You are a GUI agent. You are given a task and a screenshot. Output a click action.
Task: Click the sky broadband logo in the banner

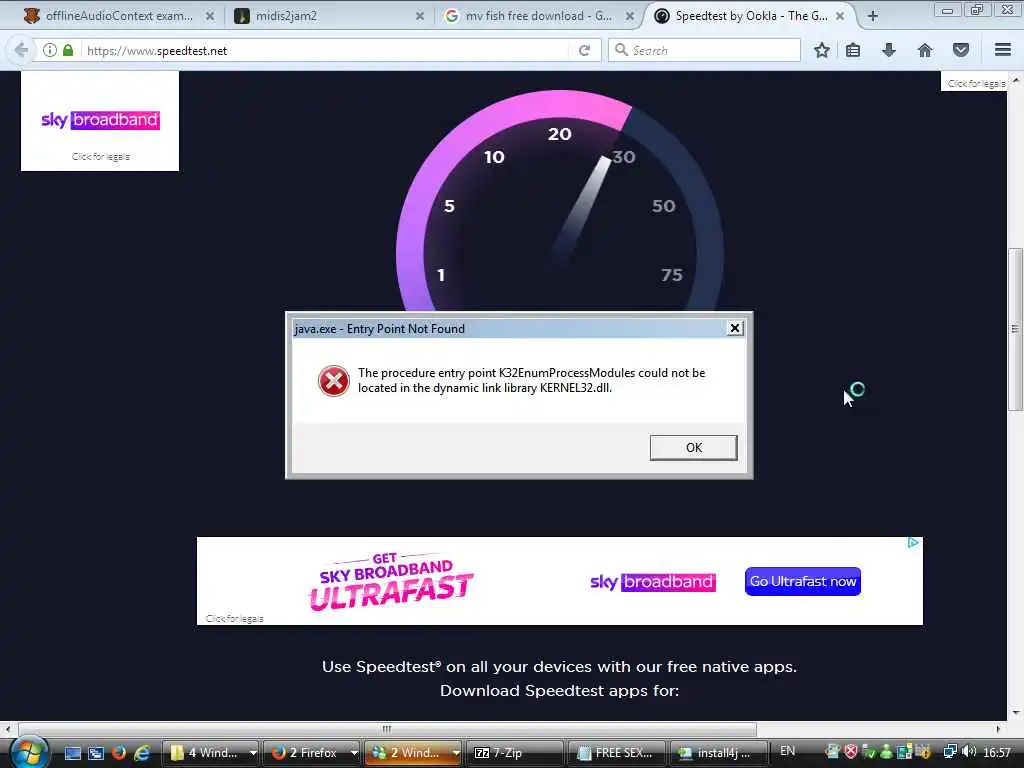(653, 582)
